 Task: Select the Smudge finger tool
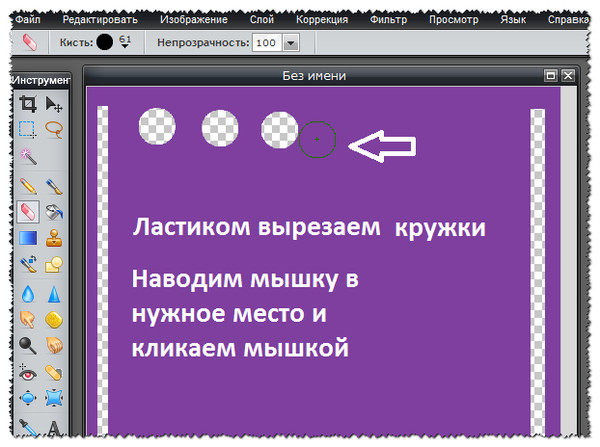28,320
